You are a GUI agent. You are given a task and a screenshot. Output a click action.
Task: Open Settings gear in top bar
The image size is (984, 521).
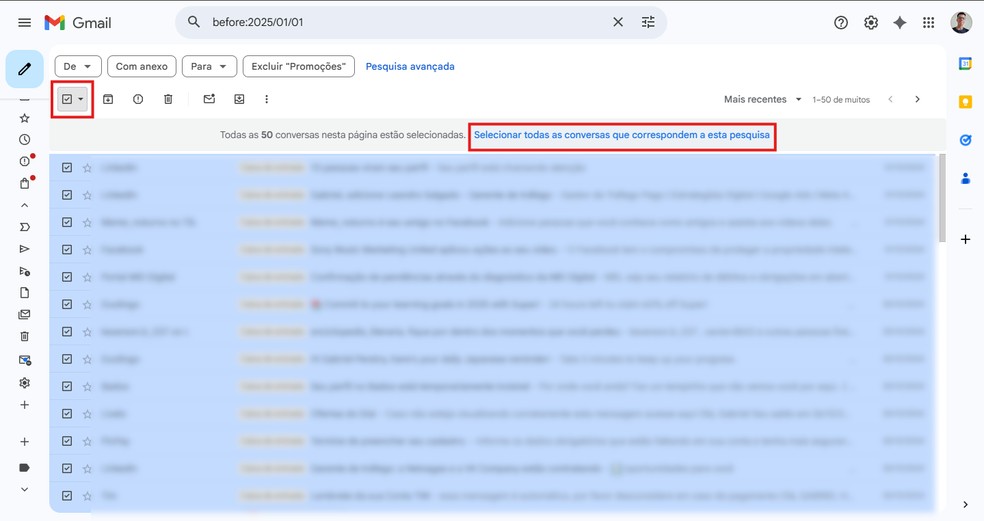tap(871, 23)
